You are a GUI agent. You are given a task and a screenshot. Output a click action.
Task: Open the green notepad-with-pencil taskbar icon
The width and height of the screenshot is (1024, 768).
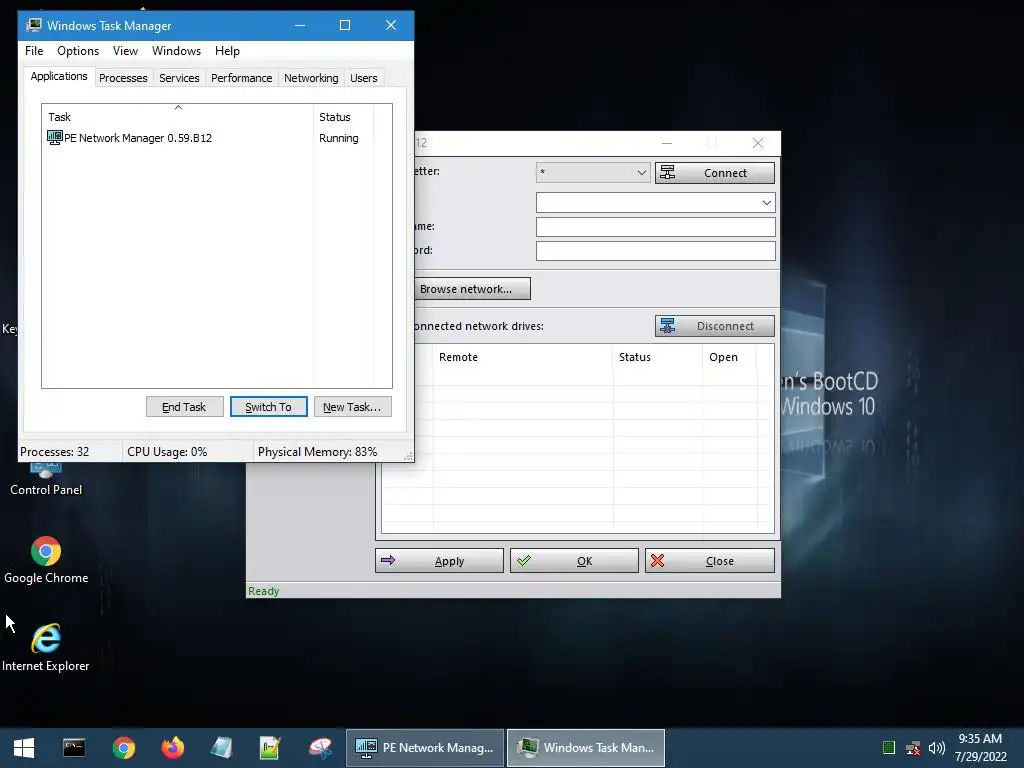(x=270, y=748)
